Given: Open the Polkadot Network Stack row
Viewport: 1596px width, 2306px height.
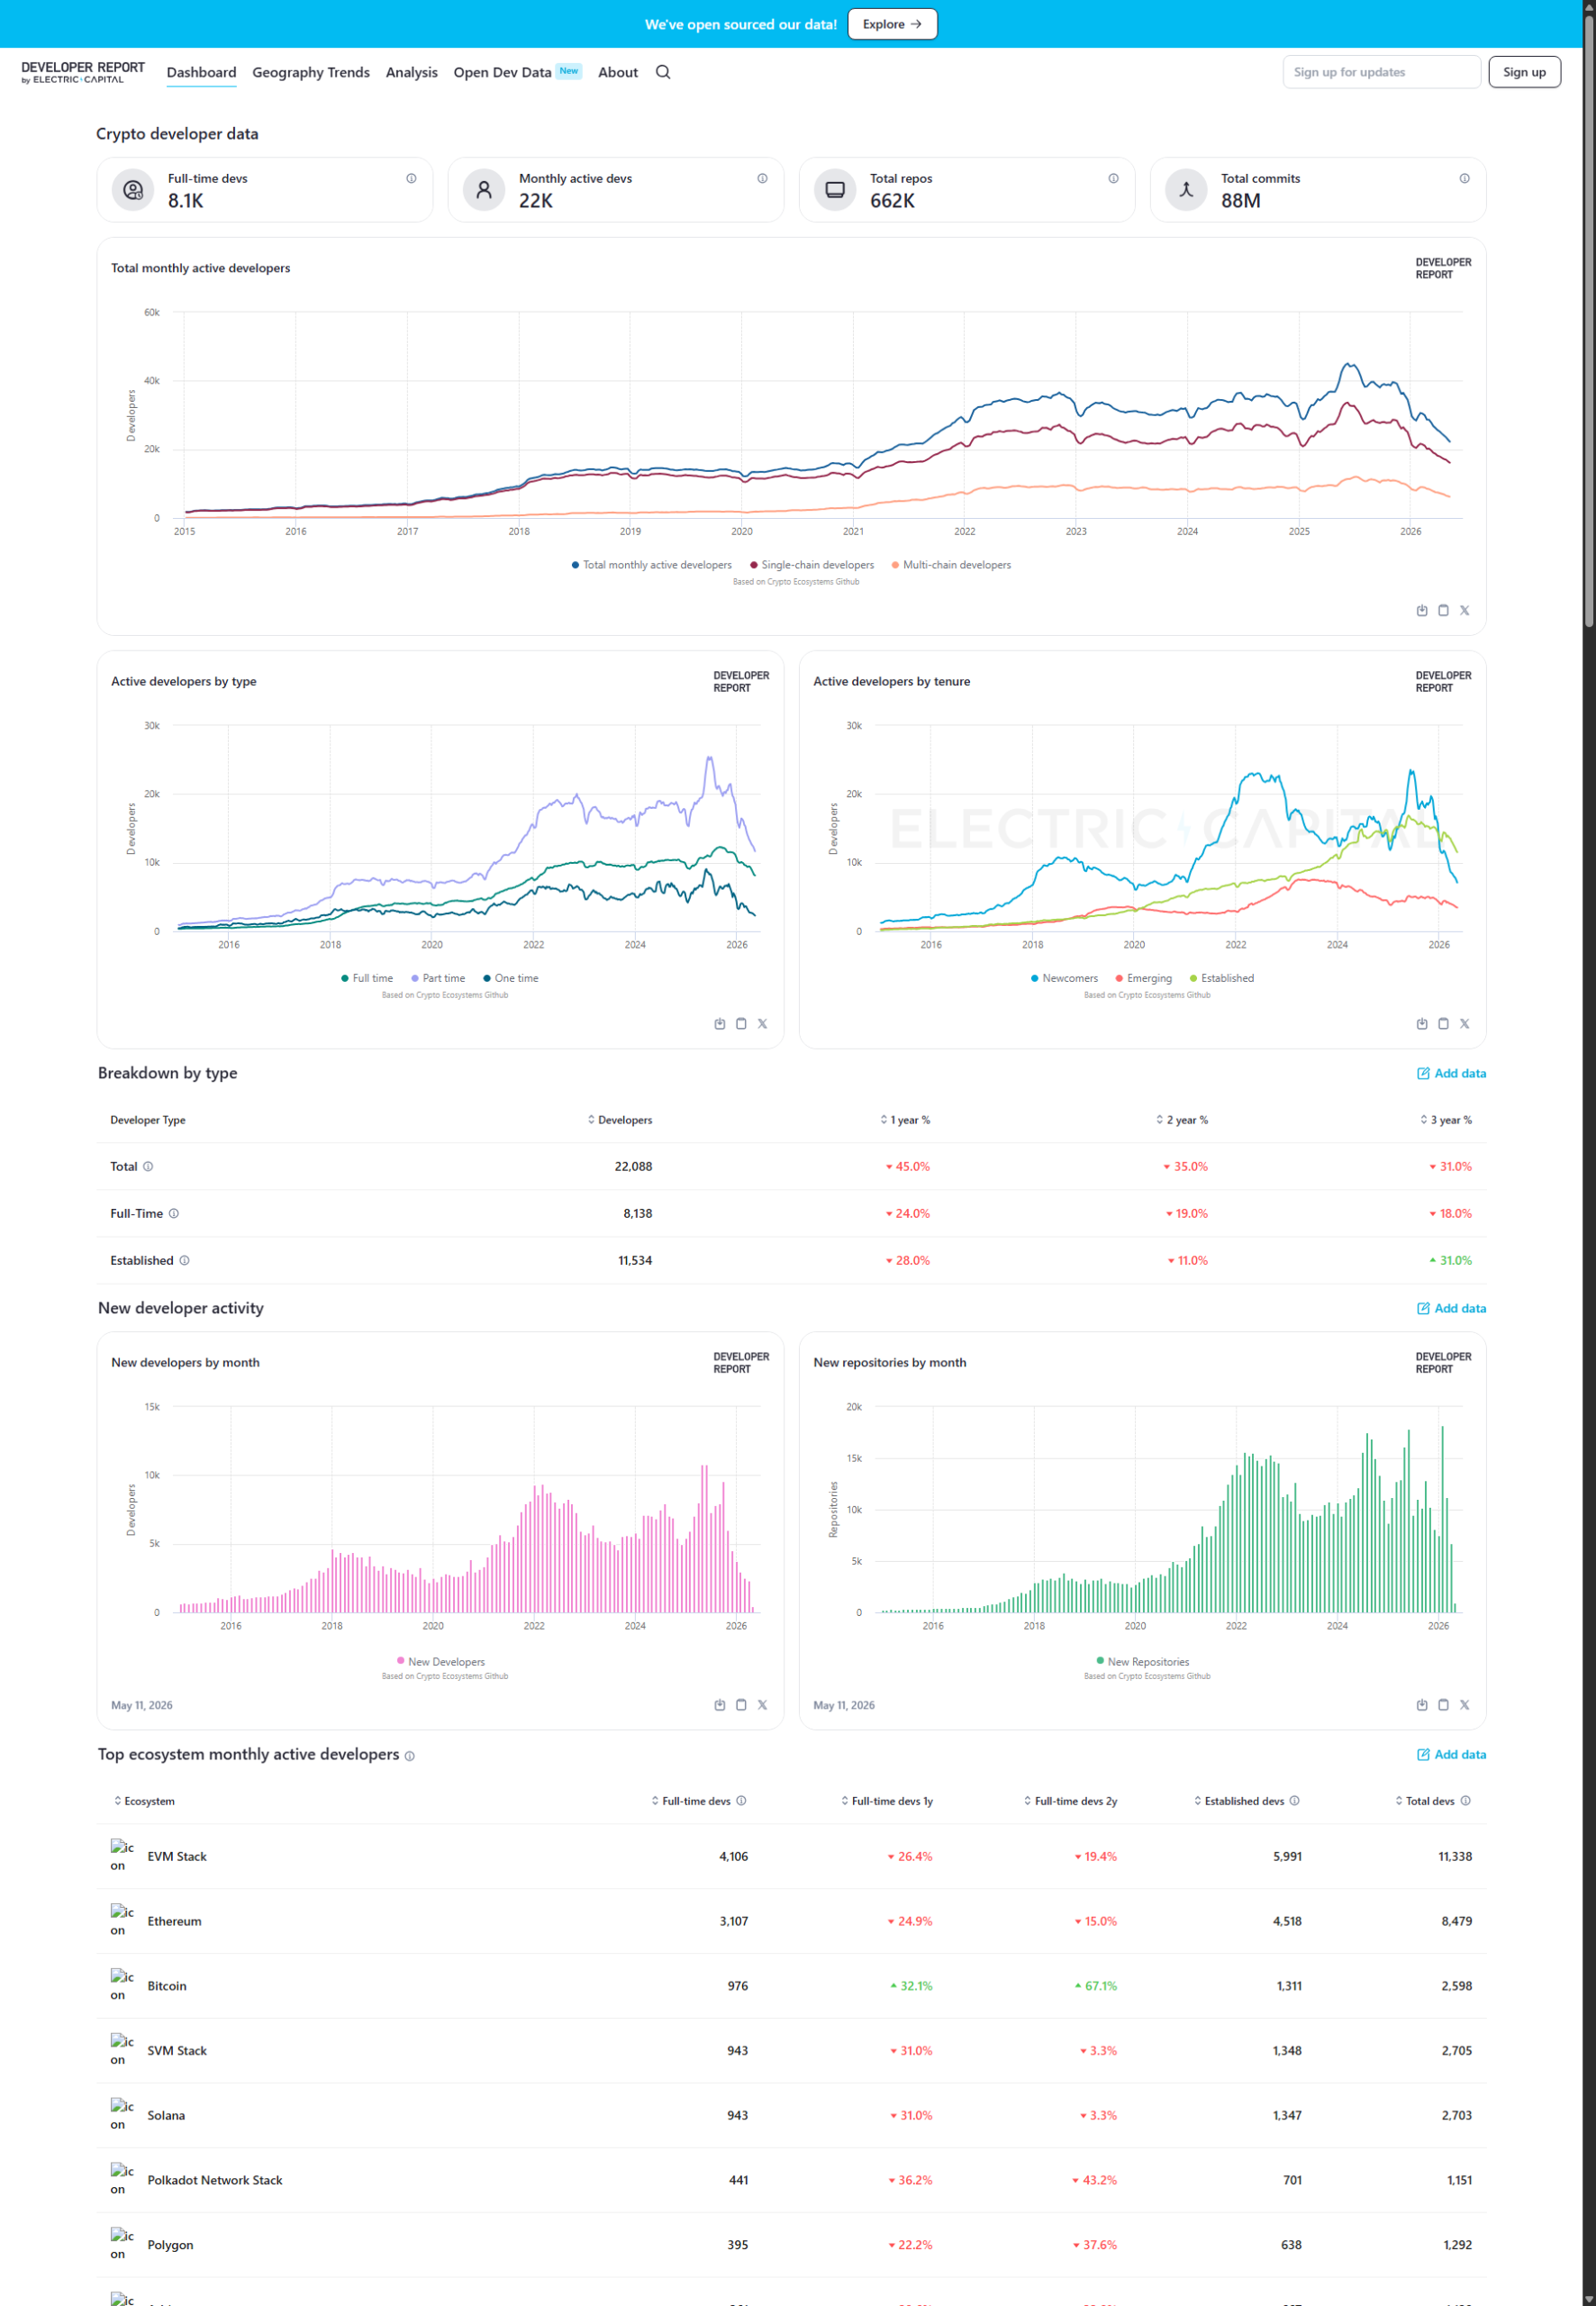Looking at the screenshot, I should pyautogui.click(x=791, y=2180).
